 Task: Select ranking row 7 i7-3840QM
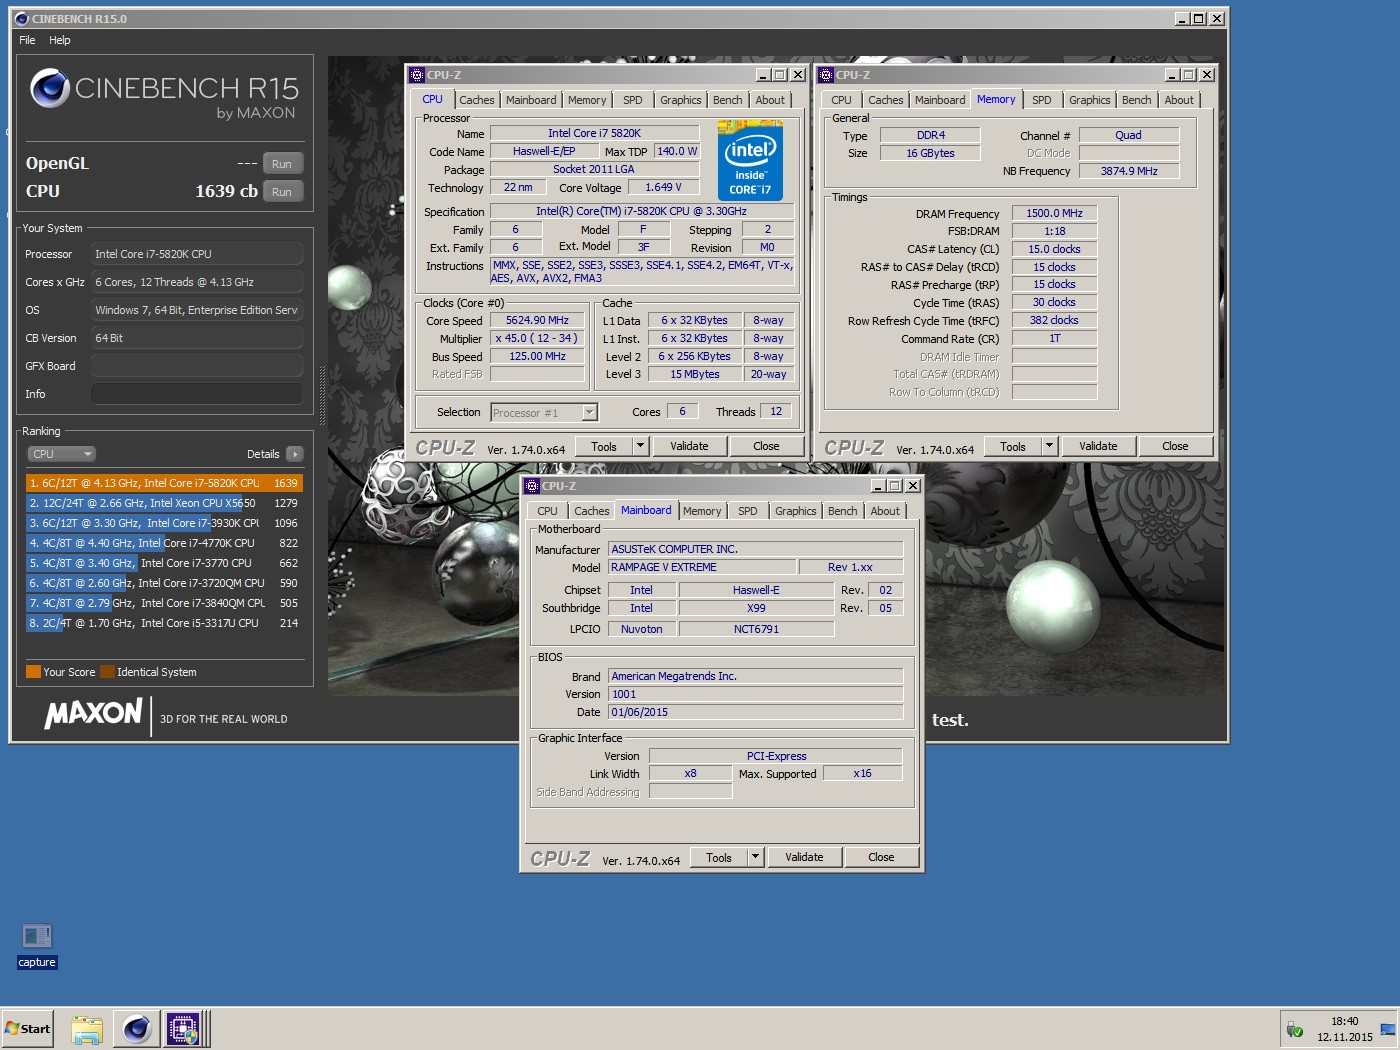click(164, 603)
